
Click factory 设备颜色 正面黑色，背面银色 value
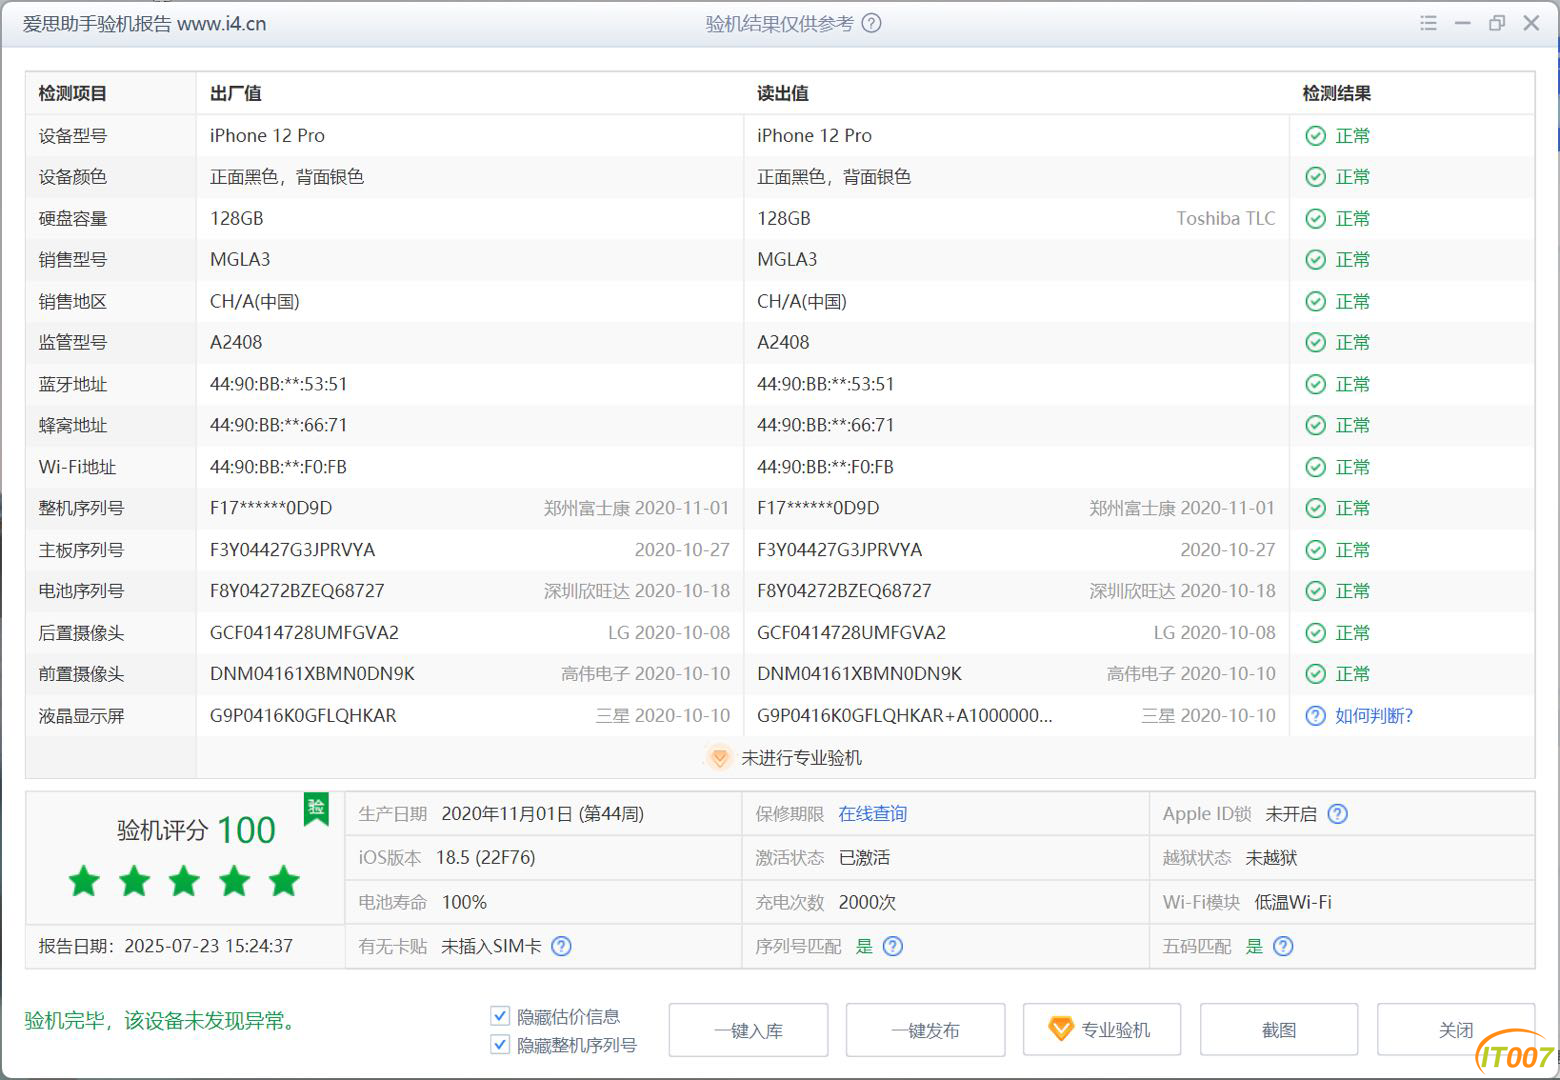tap(287, 177)
